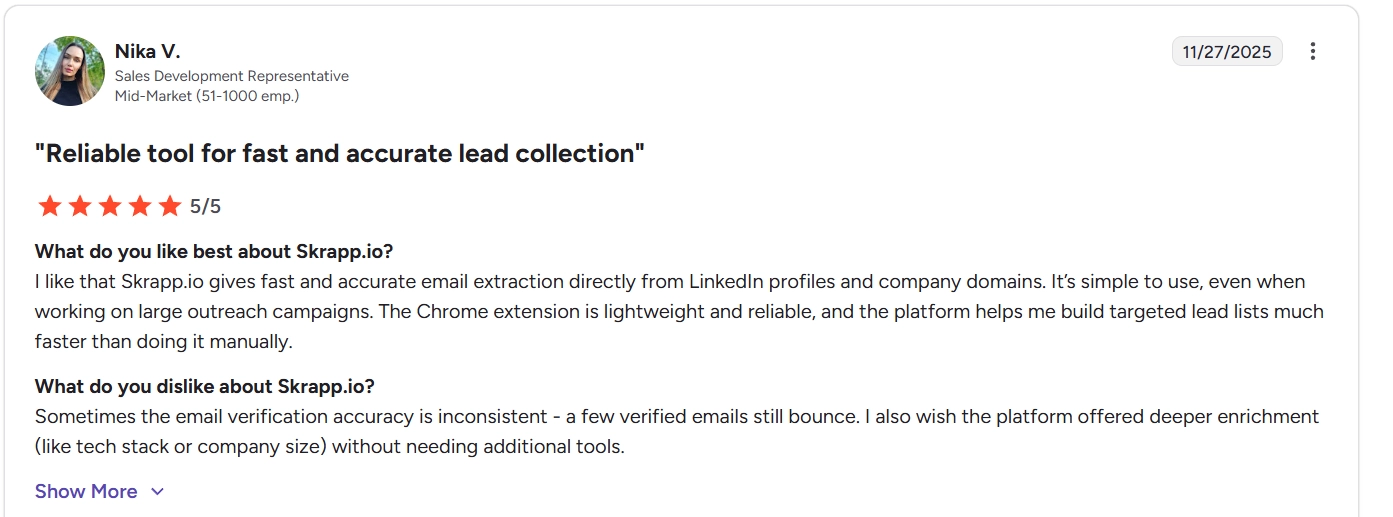The width and height of the screenshot is (1393, 517).
Task: Click the first rating star
Action: coord(48,207)
